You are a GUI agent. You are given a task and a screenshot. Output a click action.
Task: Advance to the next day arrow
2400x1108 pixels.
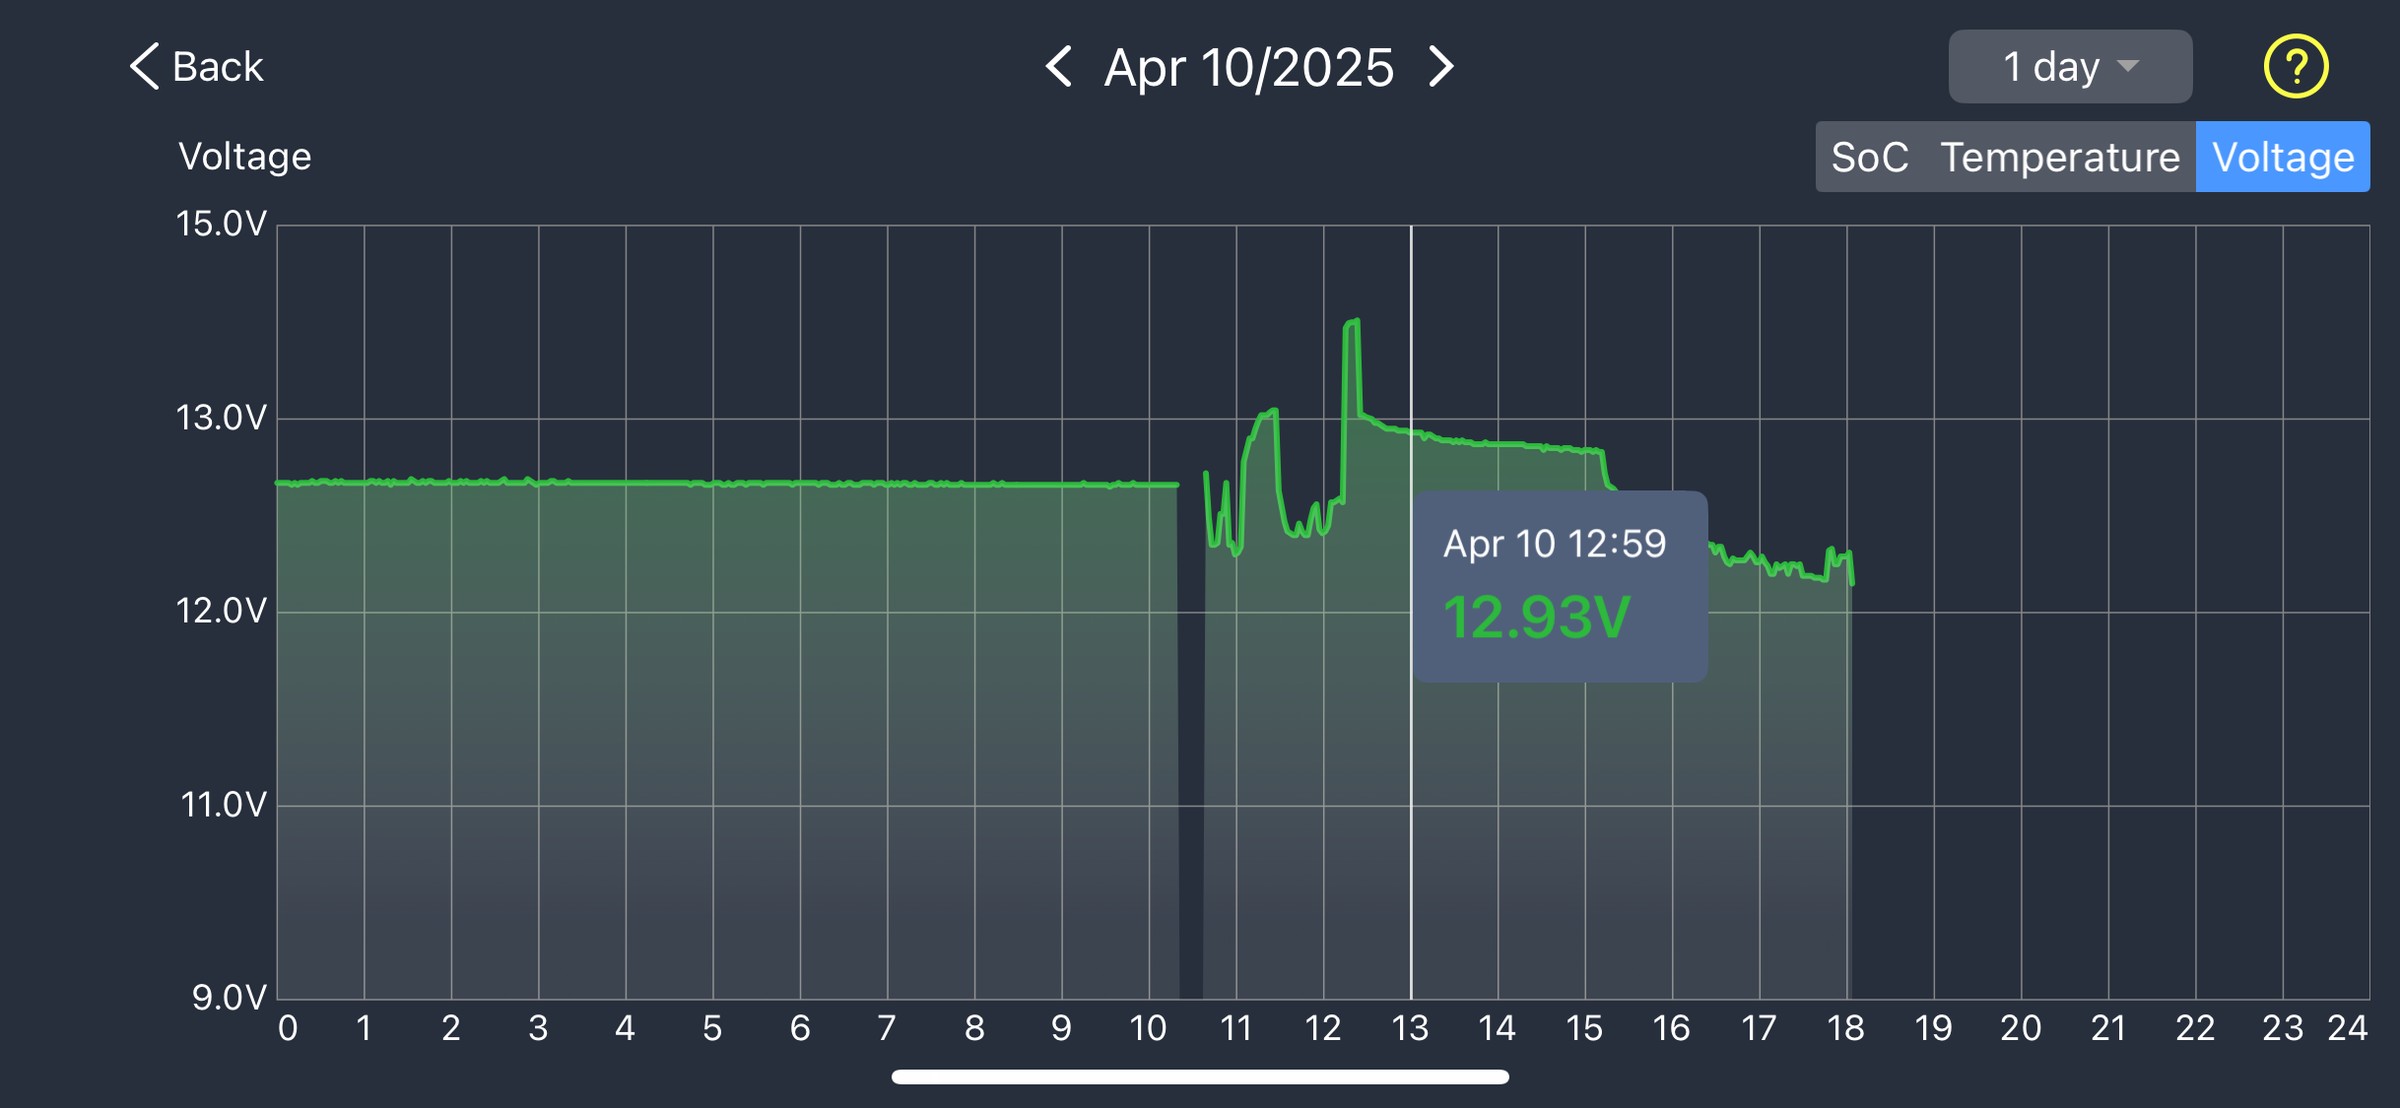click(1440, 66)
